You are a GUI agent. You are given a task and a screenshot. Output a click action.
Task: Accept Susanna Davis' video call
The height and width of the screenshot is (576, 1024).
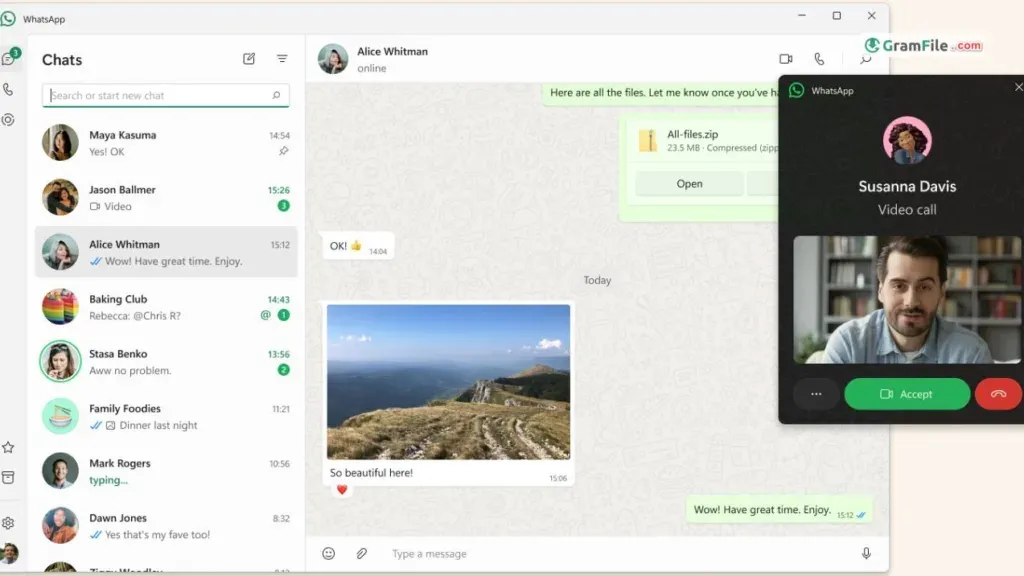[x=907, y=394]
